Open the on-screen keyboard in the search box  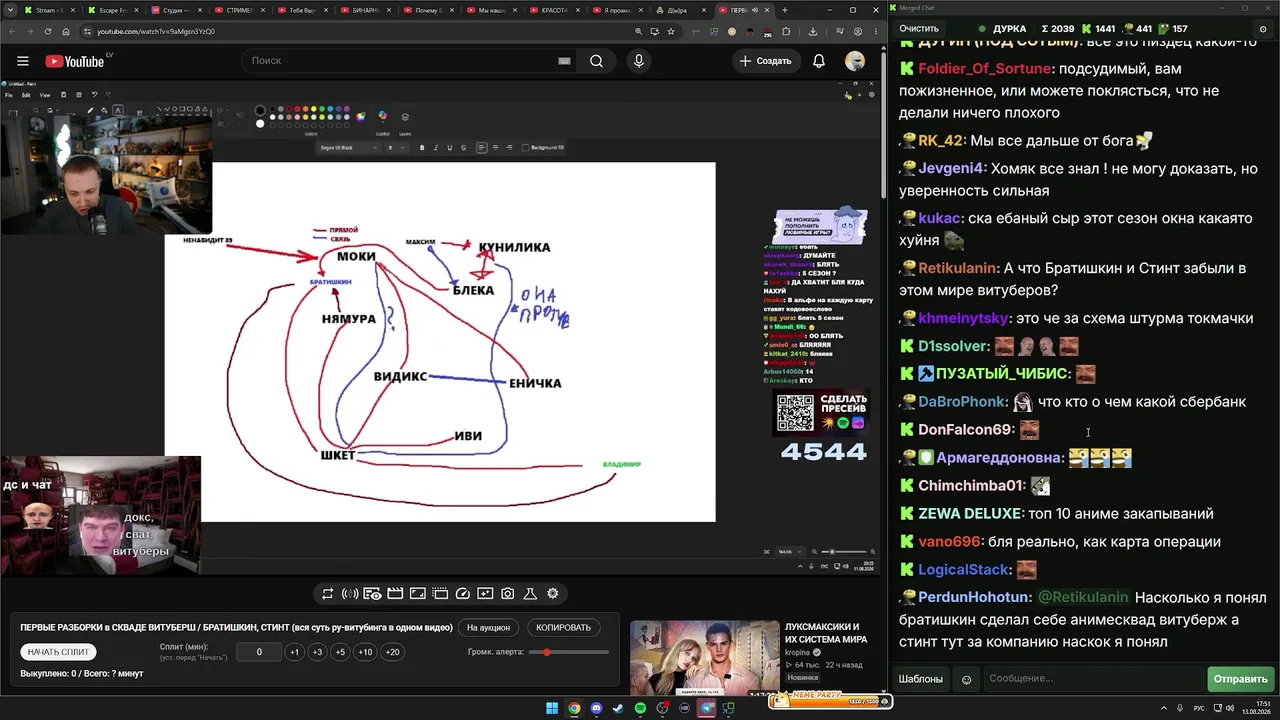point(564,61)
